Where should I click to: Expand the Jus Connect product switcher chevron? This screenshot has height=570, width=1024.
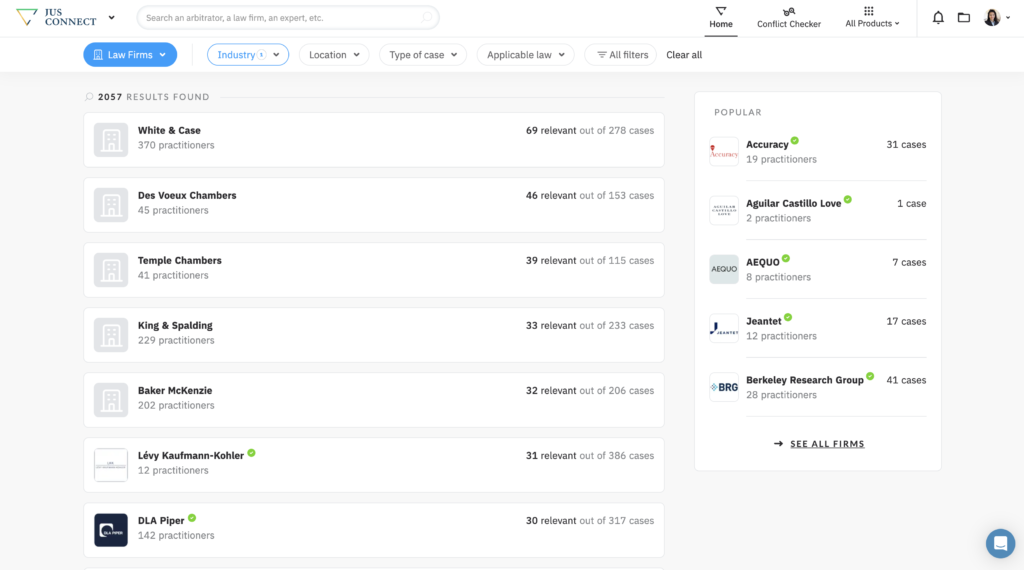coord(112,18)
